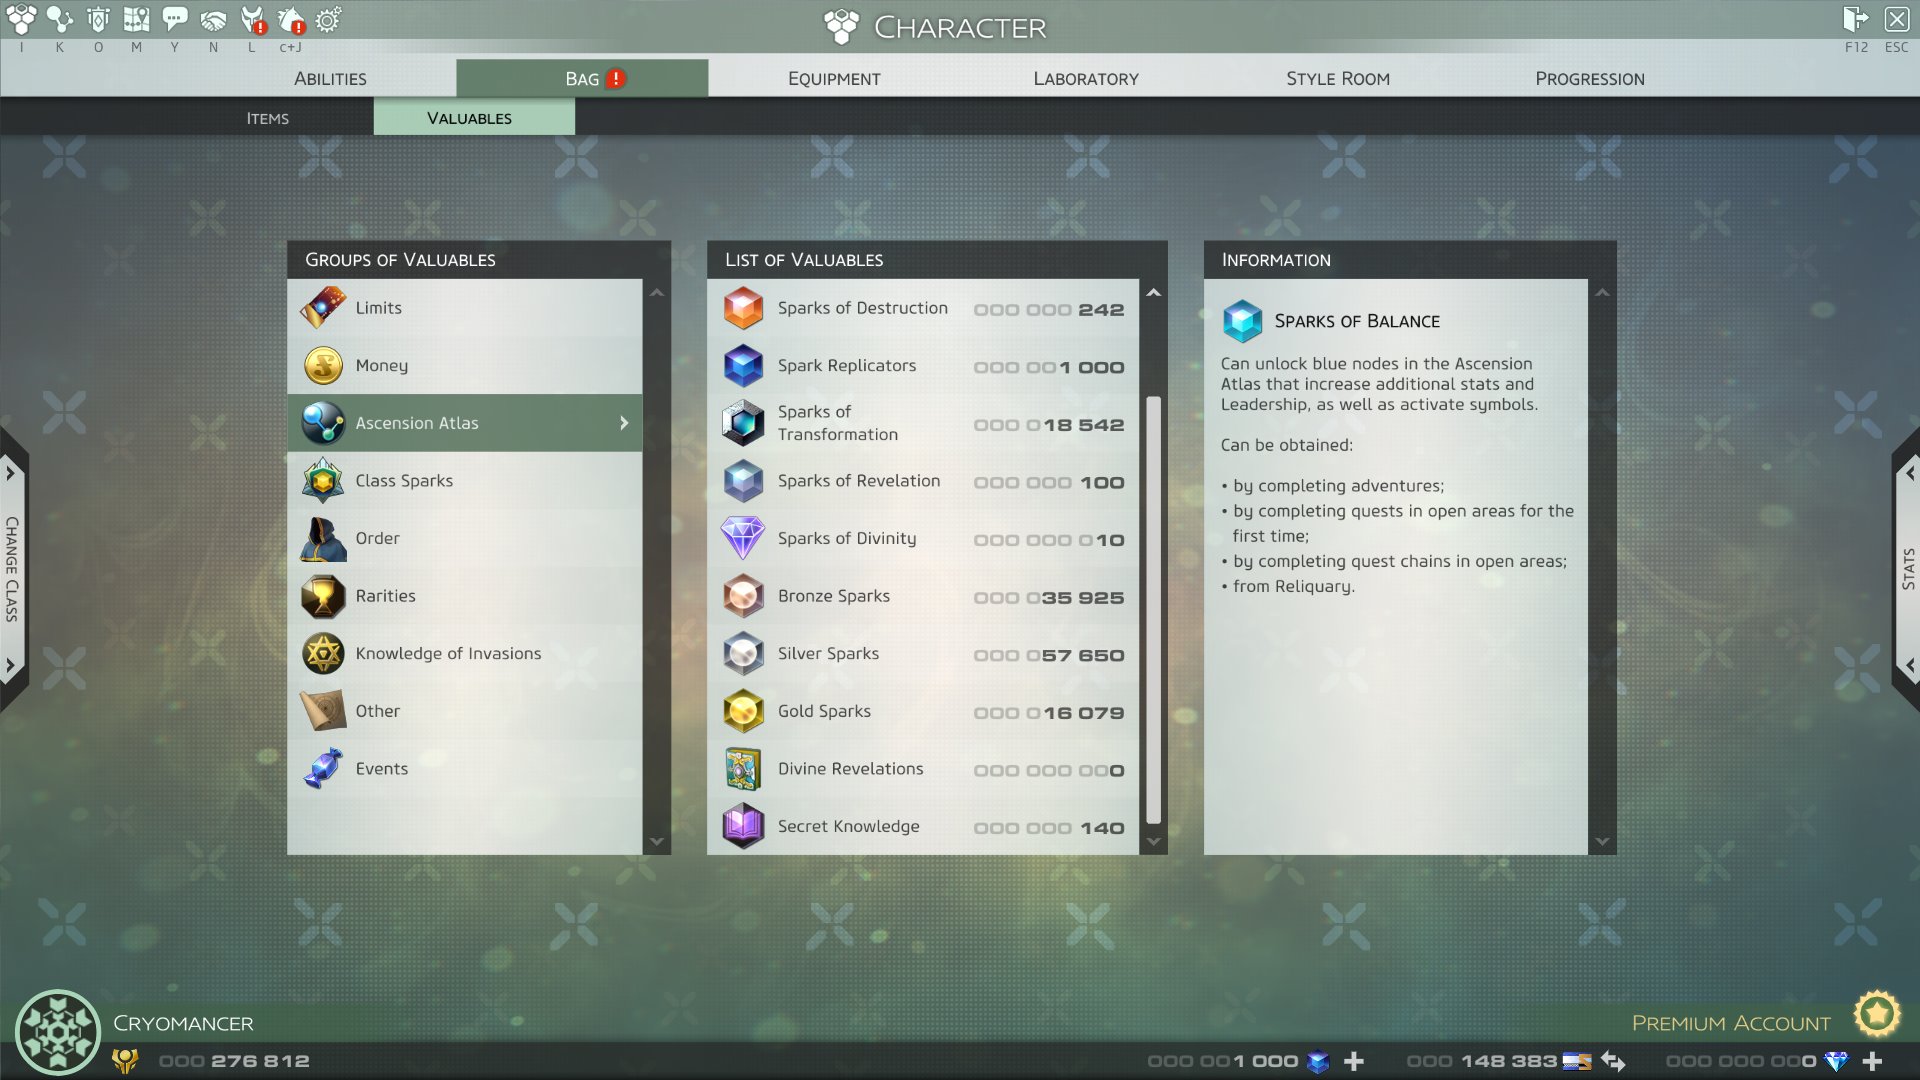Click the Premium Account label
The image size is (1920, 1080).
[1731, 1023]
